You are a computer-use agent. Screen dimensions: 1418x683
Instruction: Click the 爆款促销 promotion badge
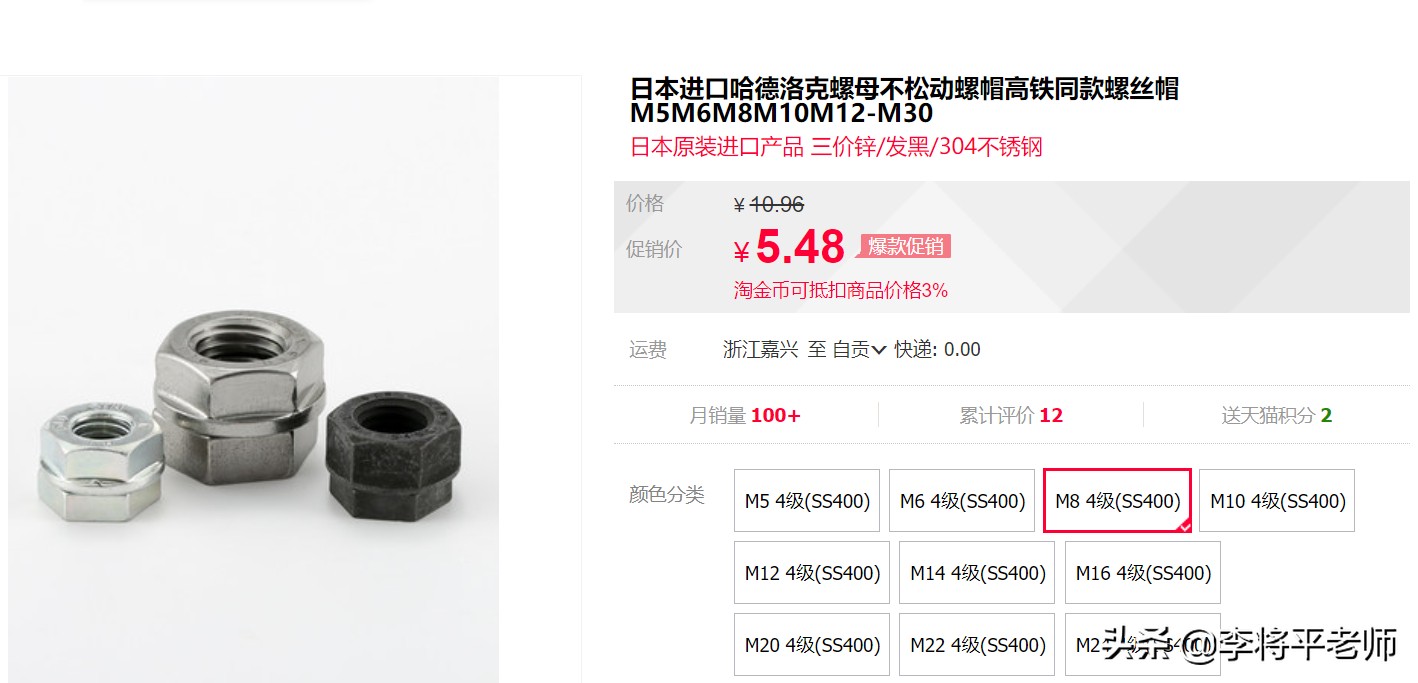(x=905, y=246)
